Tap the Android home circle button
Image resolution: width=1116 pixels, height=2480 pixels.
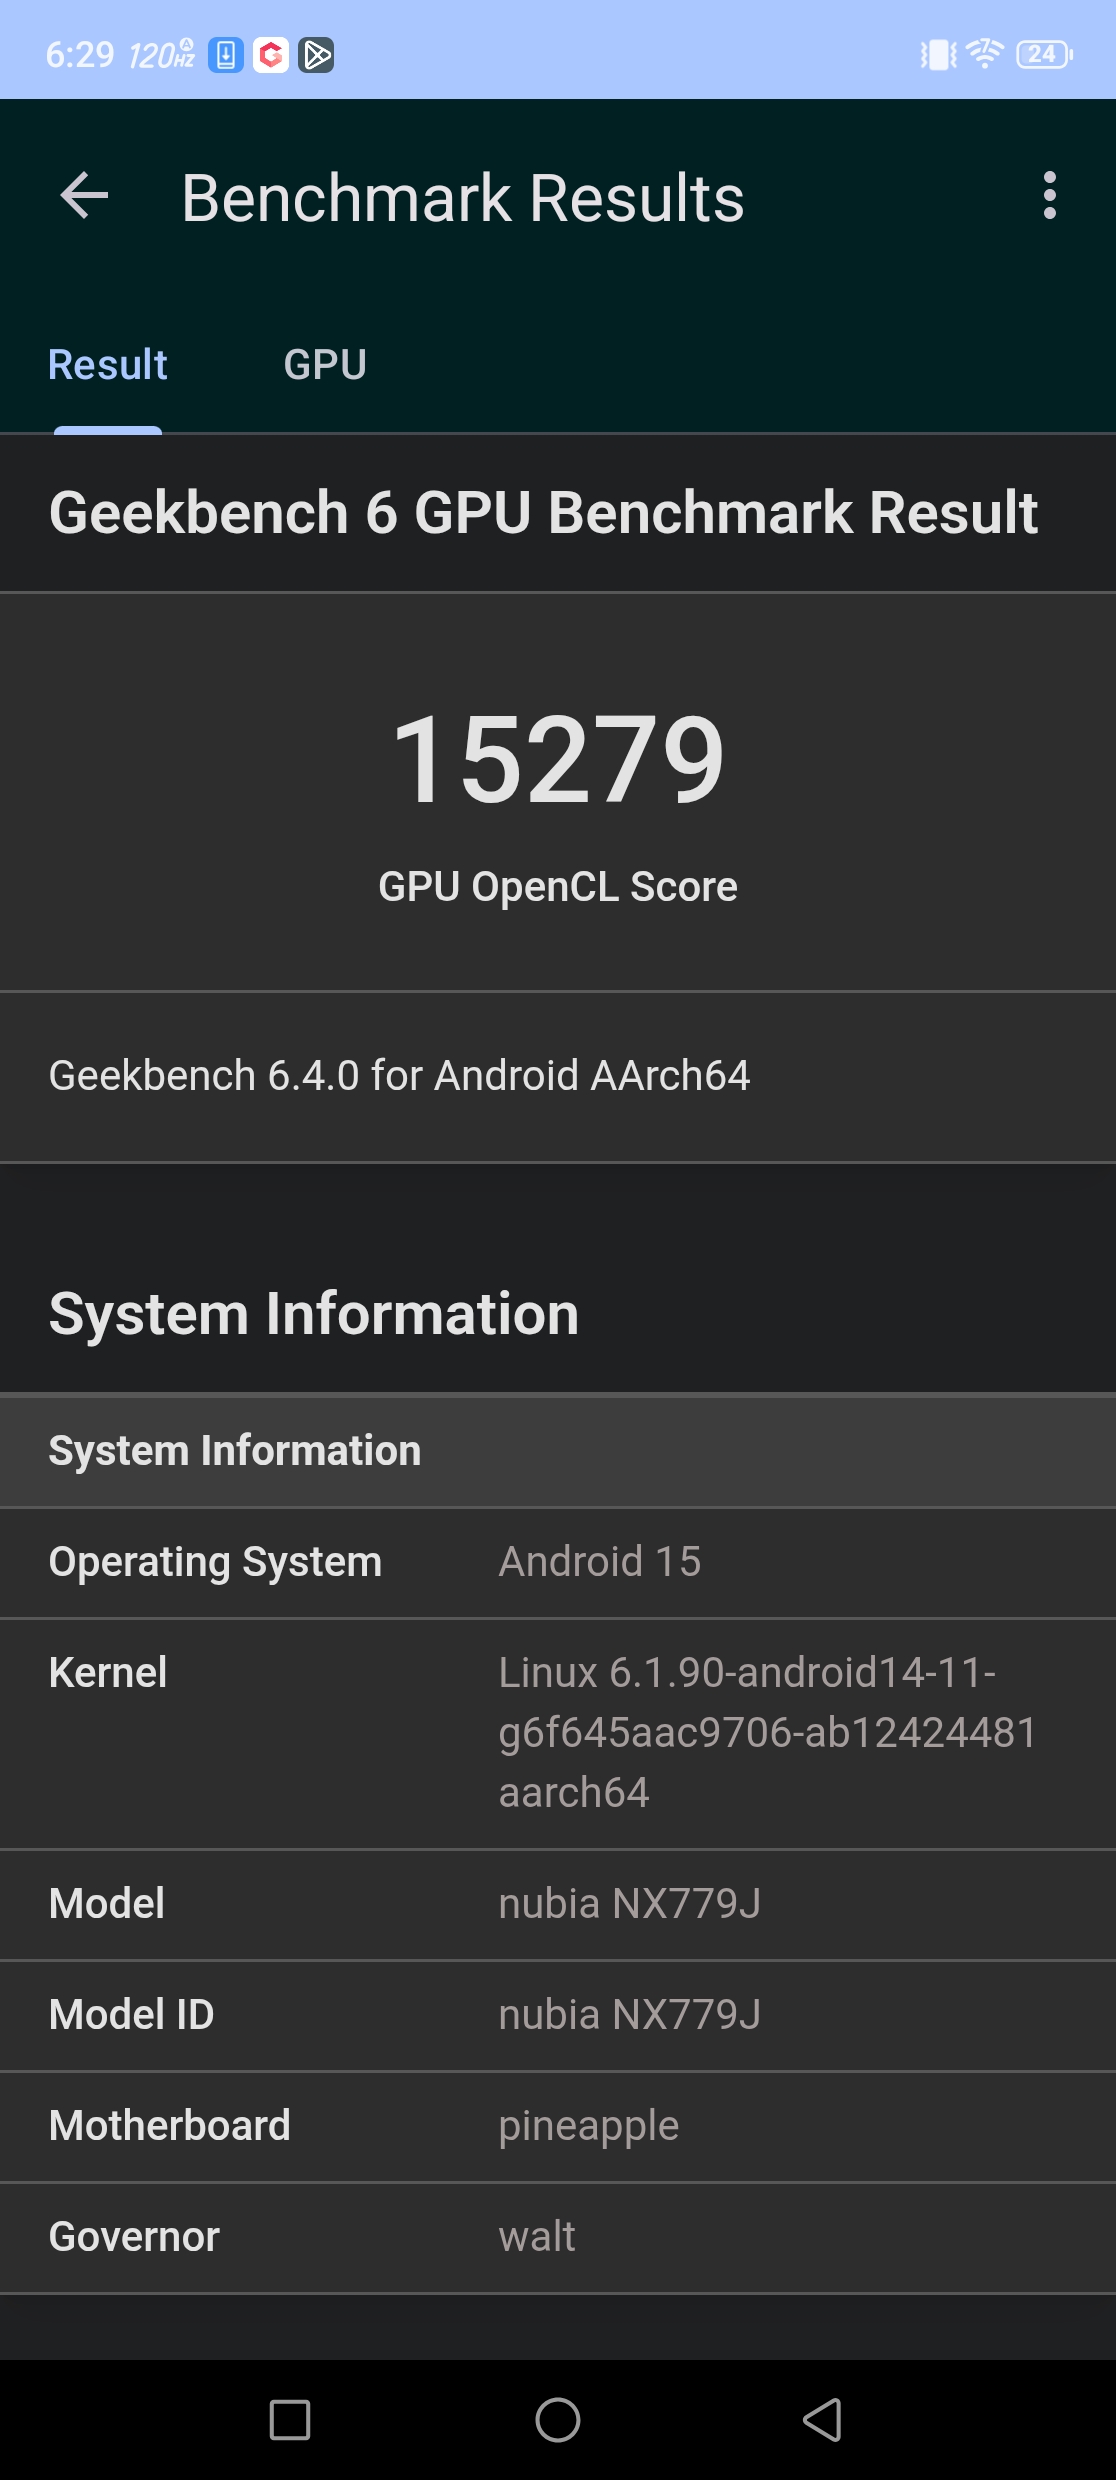(558, 2420)
